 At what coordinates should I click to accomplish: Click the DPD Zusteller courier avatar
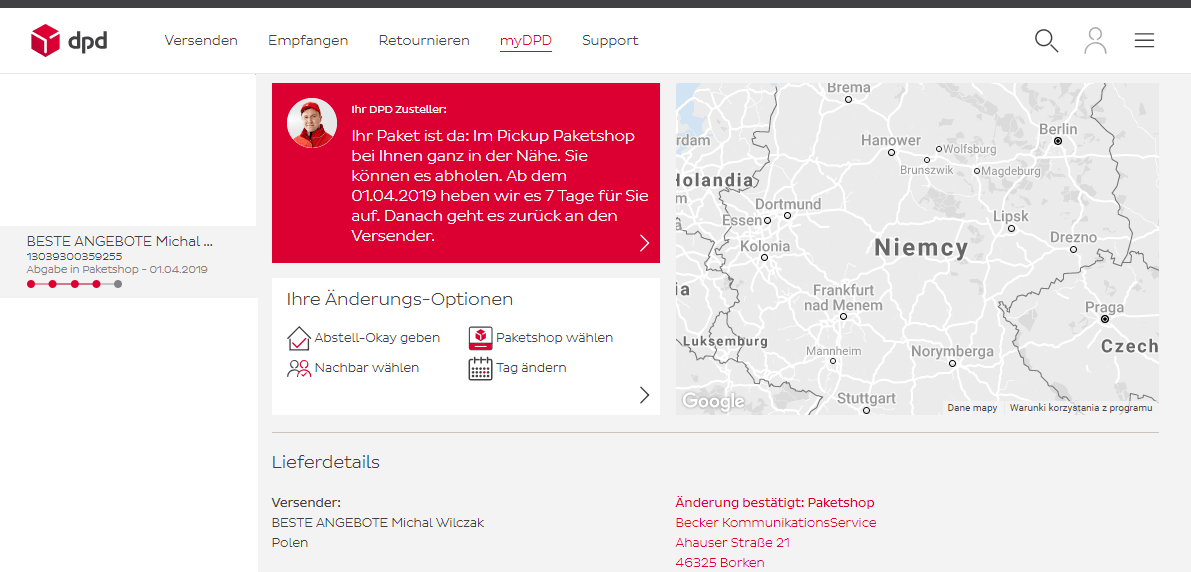click(312, 123)
